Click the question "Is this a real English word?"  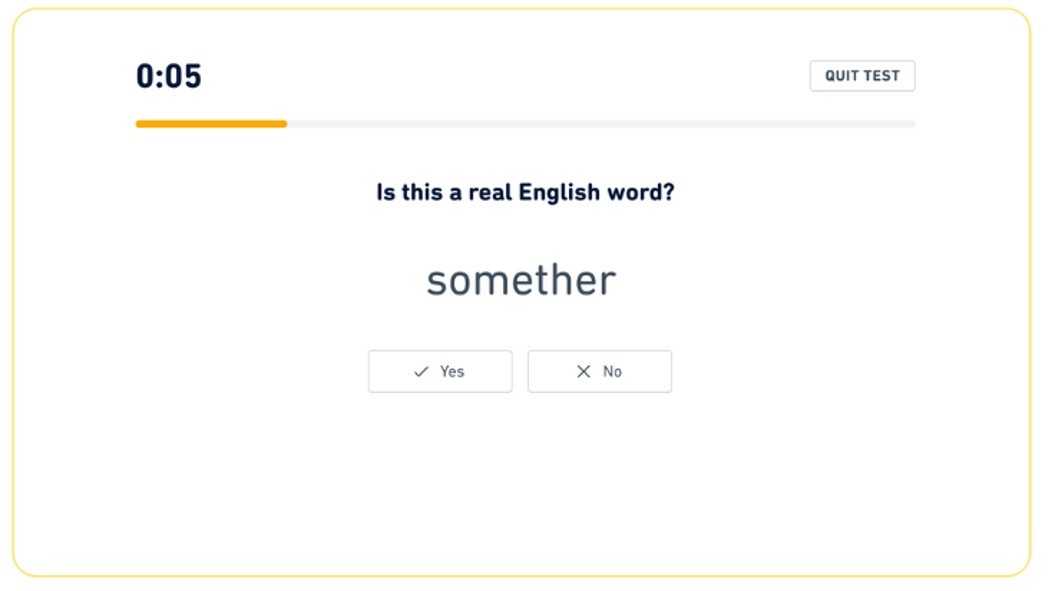(525, 192)
